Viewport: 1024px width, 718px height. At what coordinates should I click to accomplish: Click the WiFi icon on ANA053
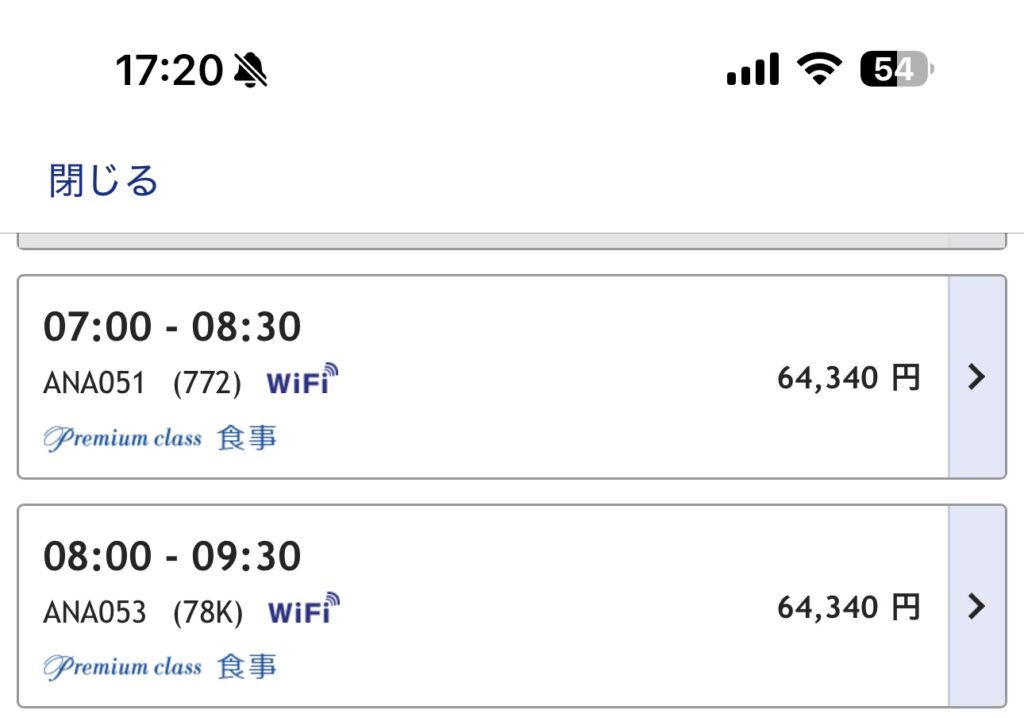[304, 609]
